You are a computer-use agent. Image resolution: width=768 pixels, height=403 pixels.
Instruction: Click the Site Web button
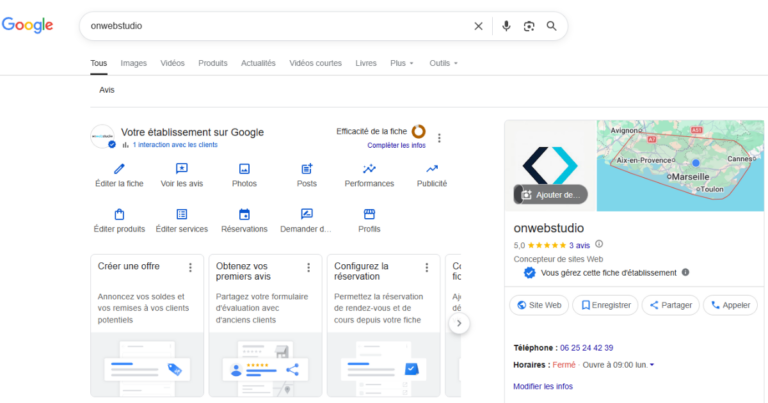539,305
